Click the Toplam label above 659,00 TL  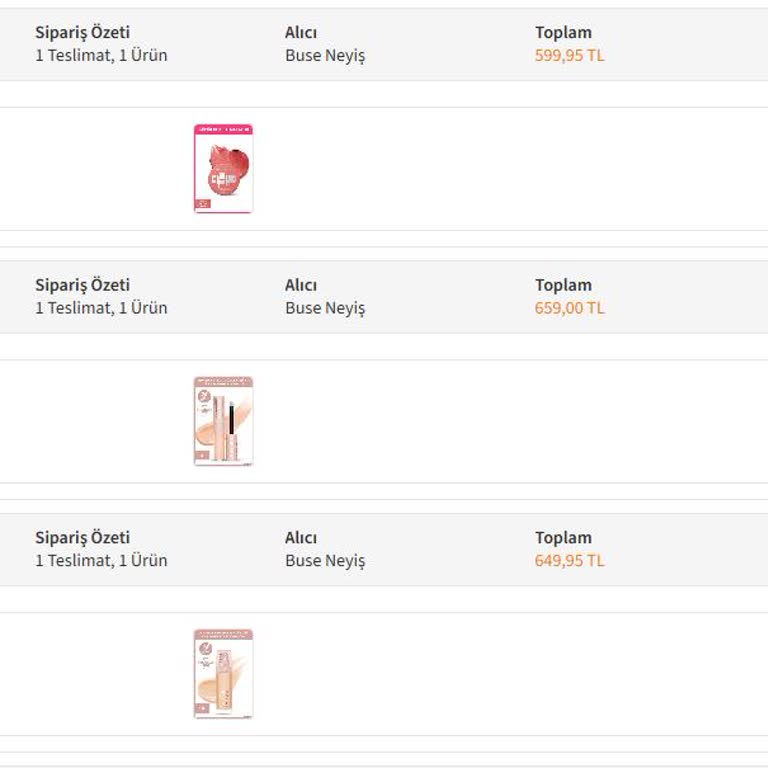563,285
